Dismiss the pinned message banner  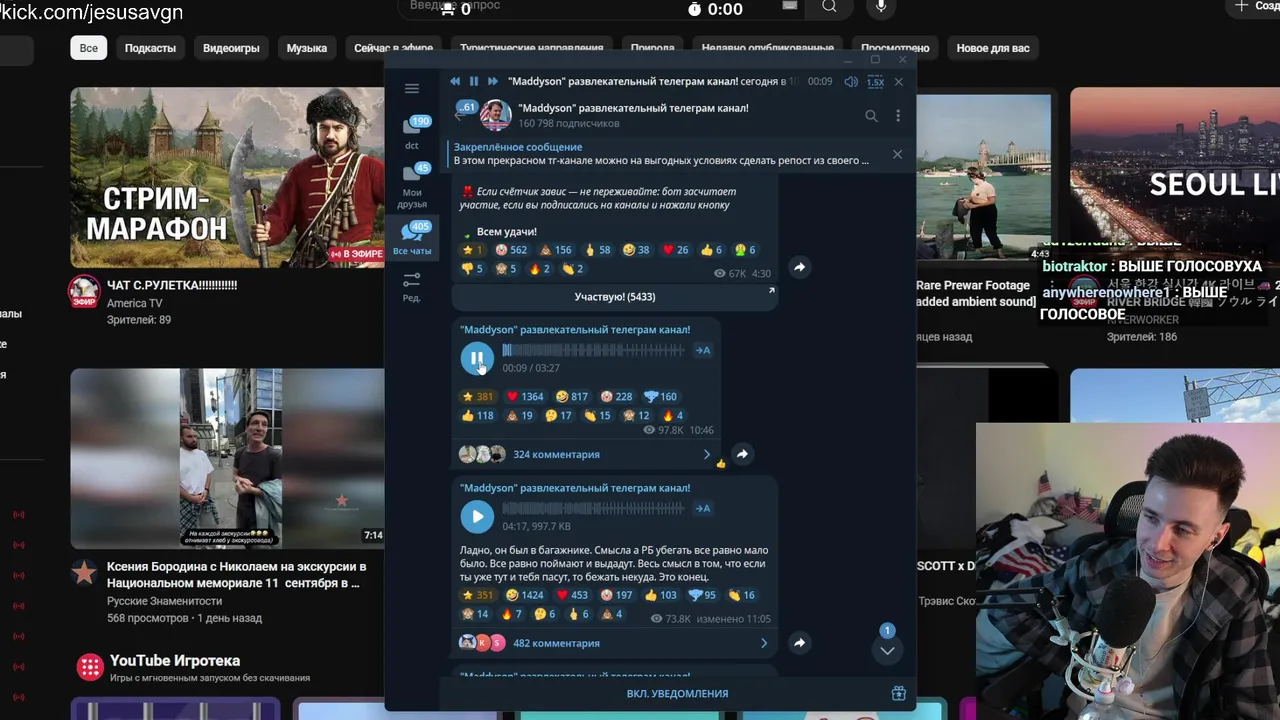(x=897, y=154)
